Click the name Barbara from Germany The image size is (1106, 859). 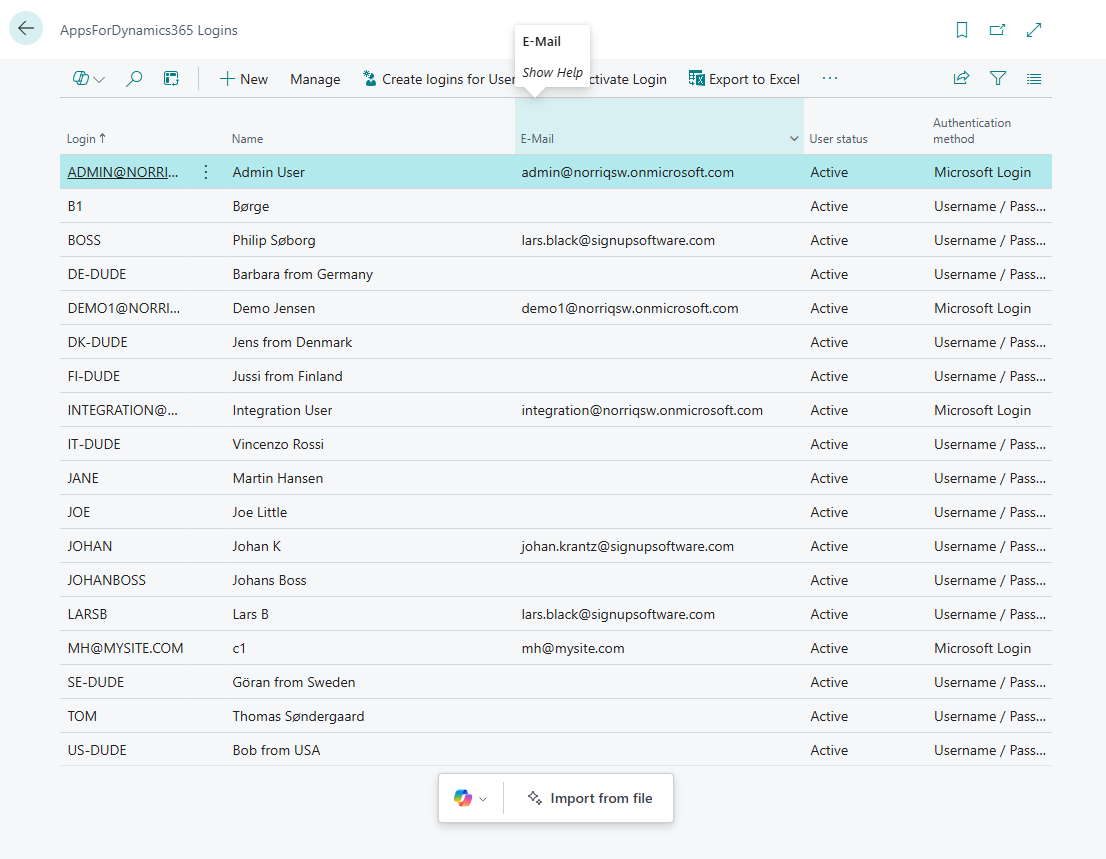point(303,274)
